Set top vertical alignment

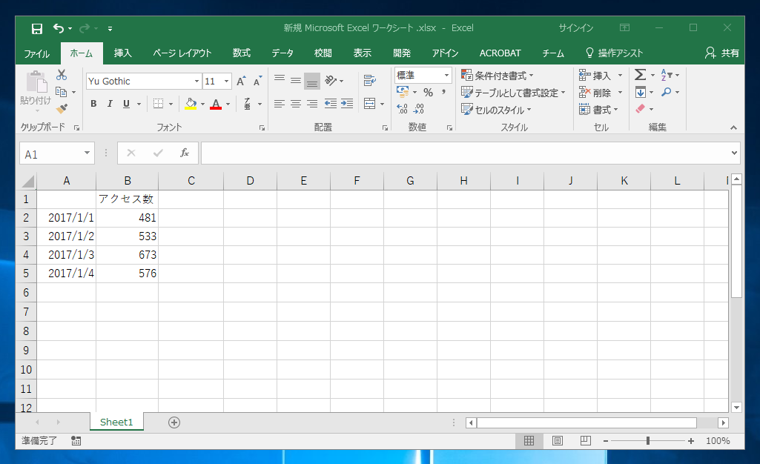(279, 80)
